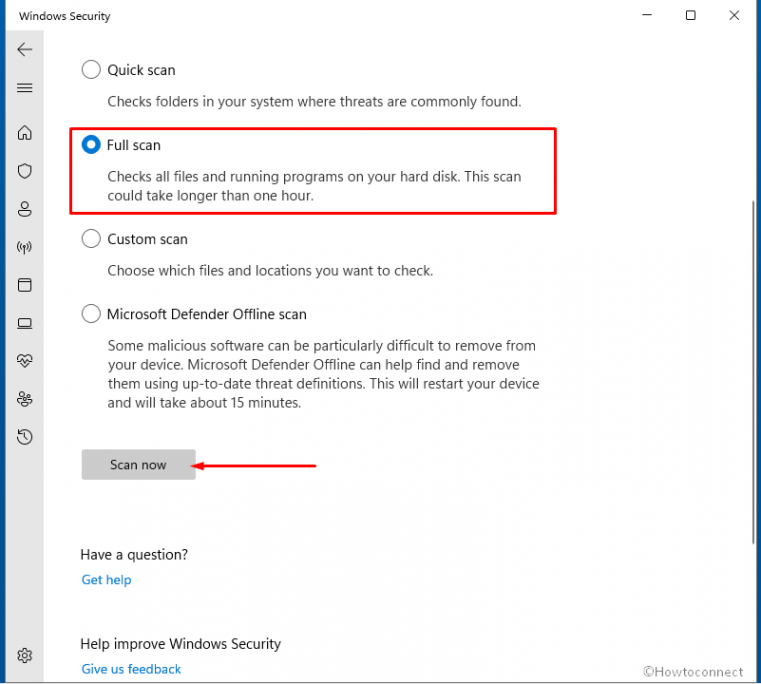Open the Home sidebar icon
The image size is (761, 684).
click(x=25, y=133)
